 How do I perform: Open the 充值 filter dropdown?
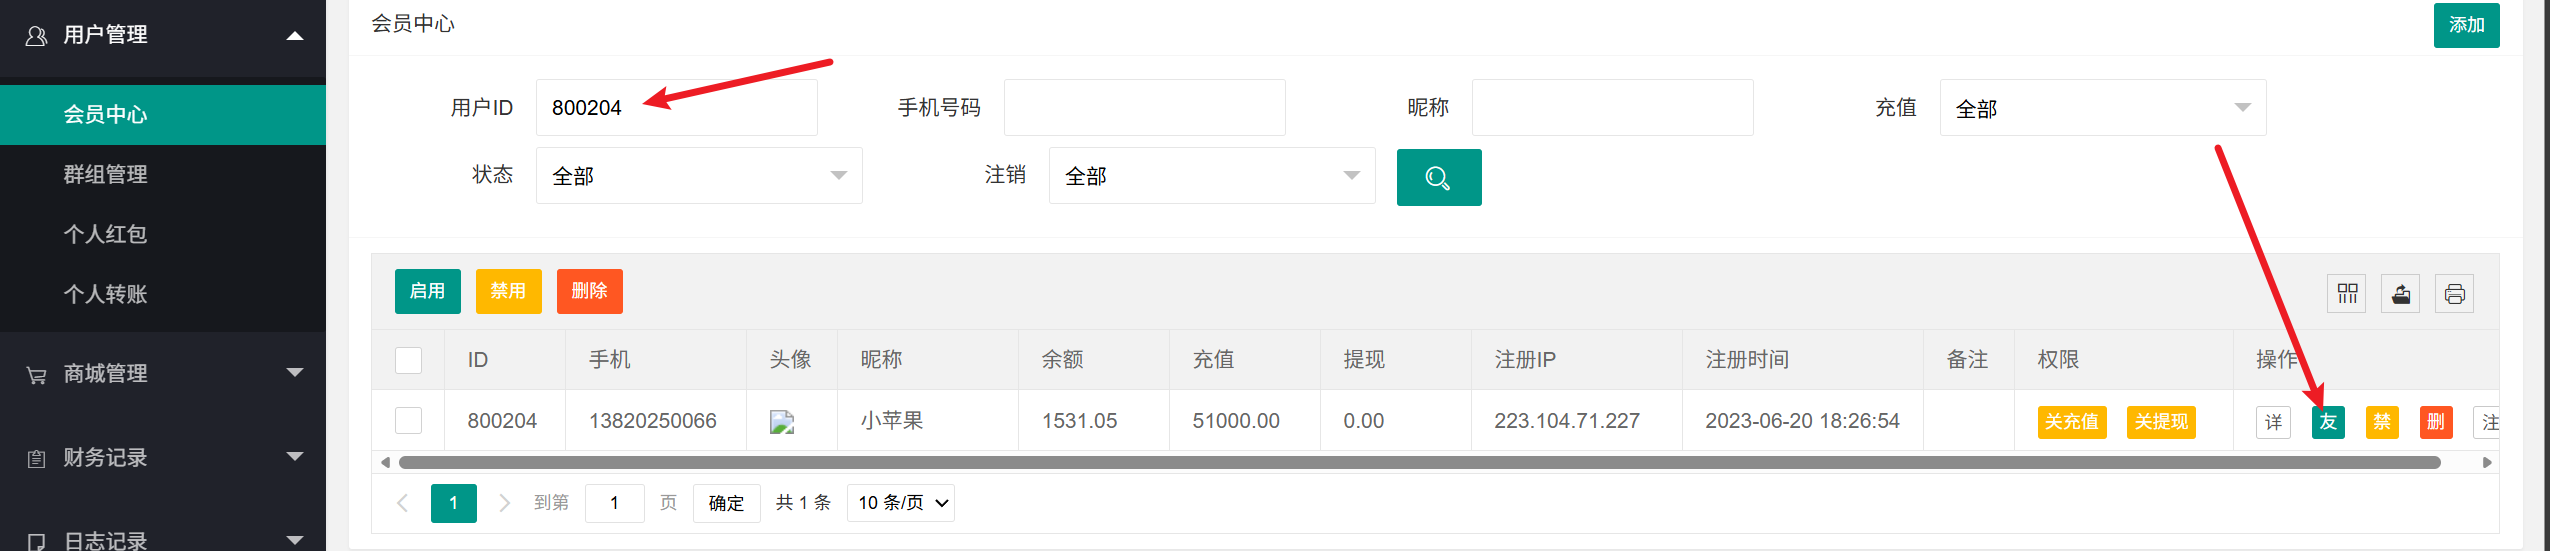click(2102, 108)
